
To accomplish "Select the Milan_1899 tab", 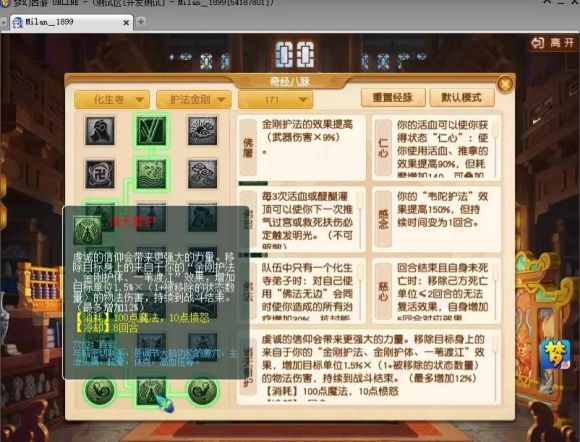I will tap(70, 22).
